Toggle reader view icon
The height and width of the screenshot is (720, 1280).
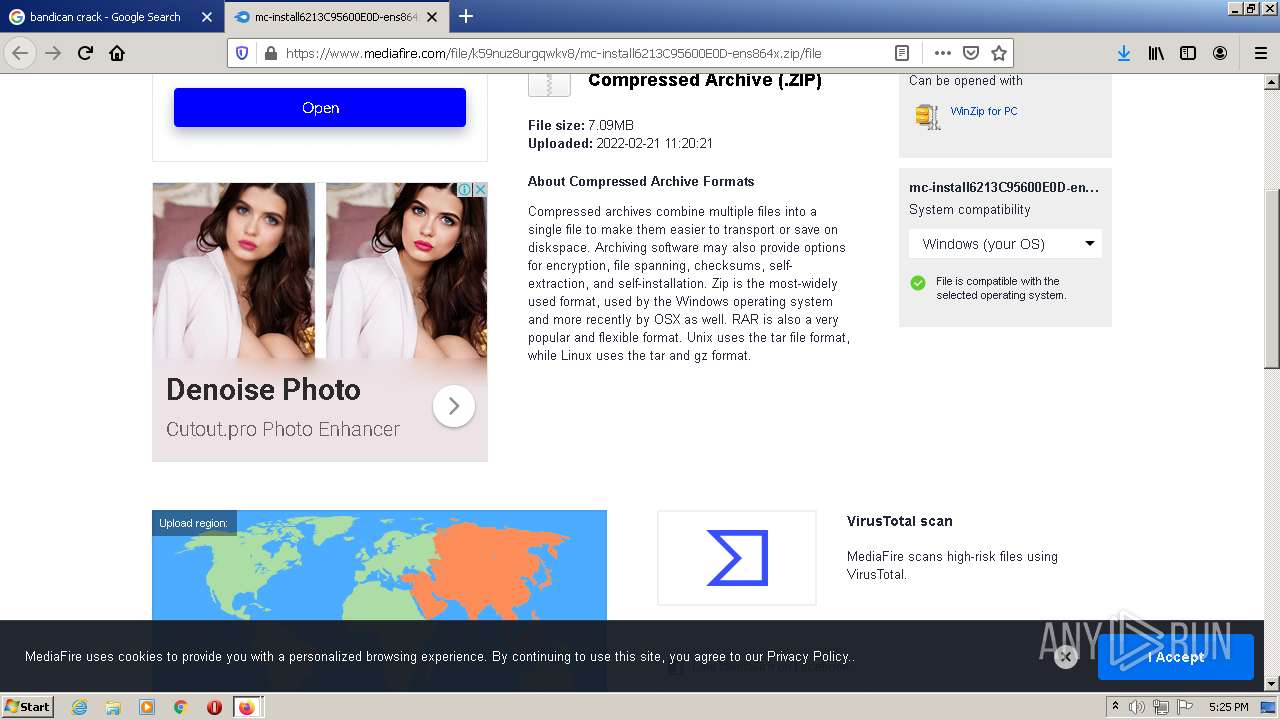click(901, 53)
